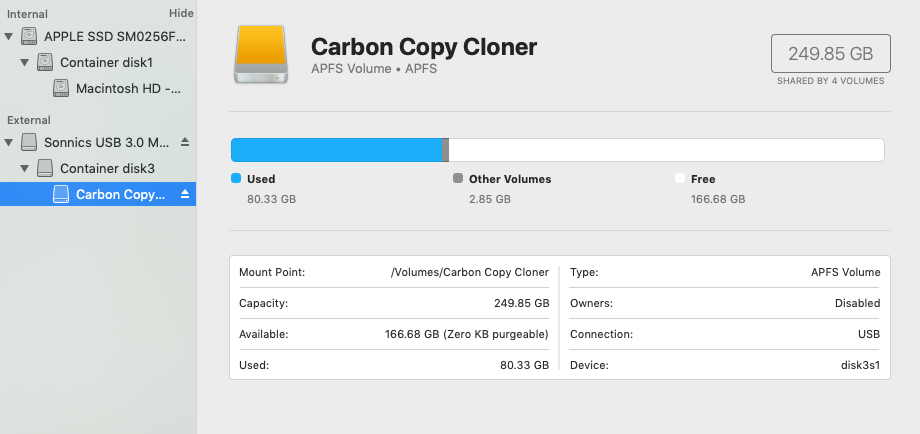The height and width of the screenshot is (434, 920).
Task: Click the Sonnics USB 3.0 drive icon
Action: point(29,142)
